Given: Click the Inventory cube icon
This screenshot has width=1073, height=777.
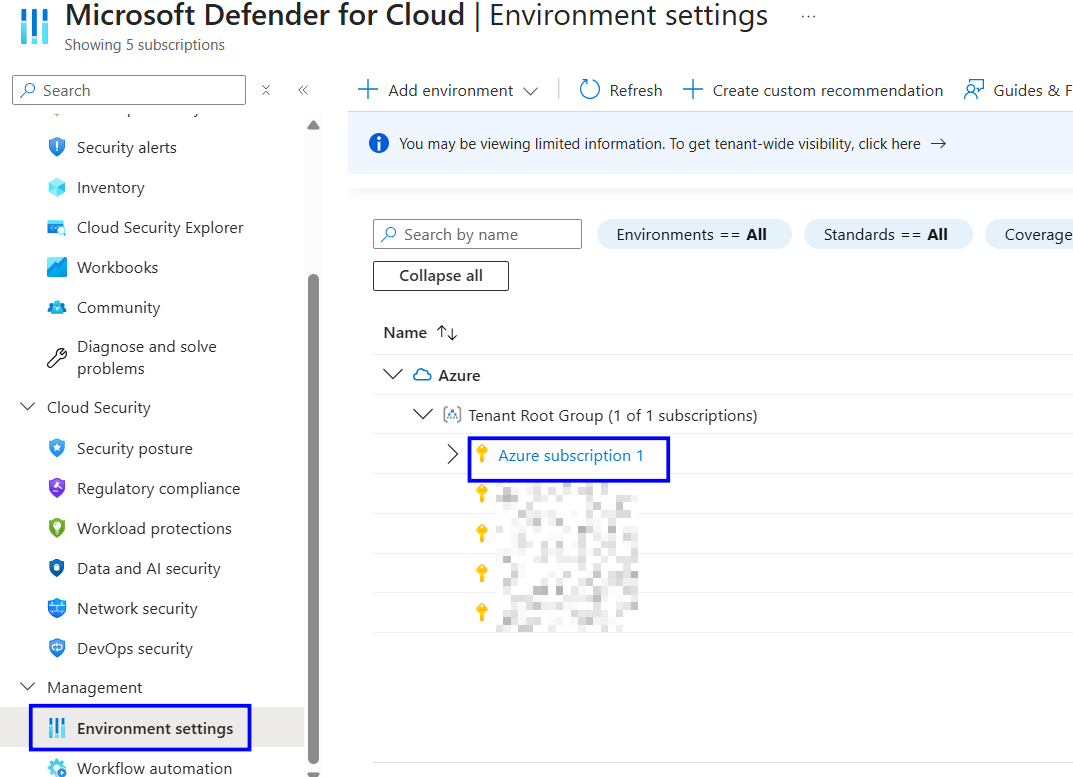Looking at the screenshot, I should 57,188.
